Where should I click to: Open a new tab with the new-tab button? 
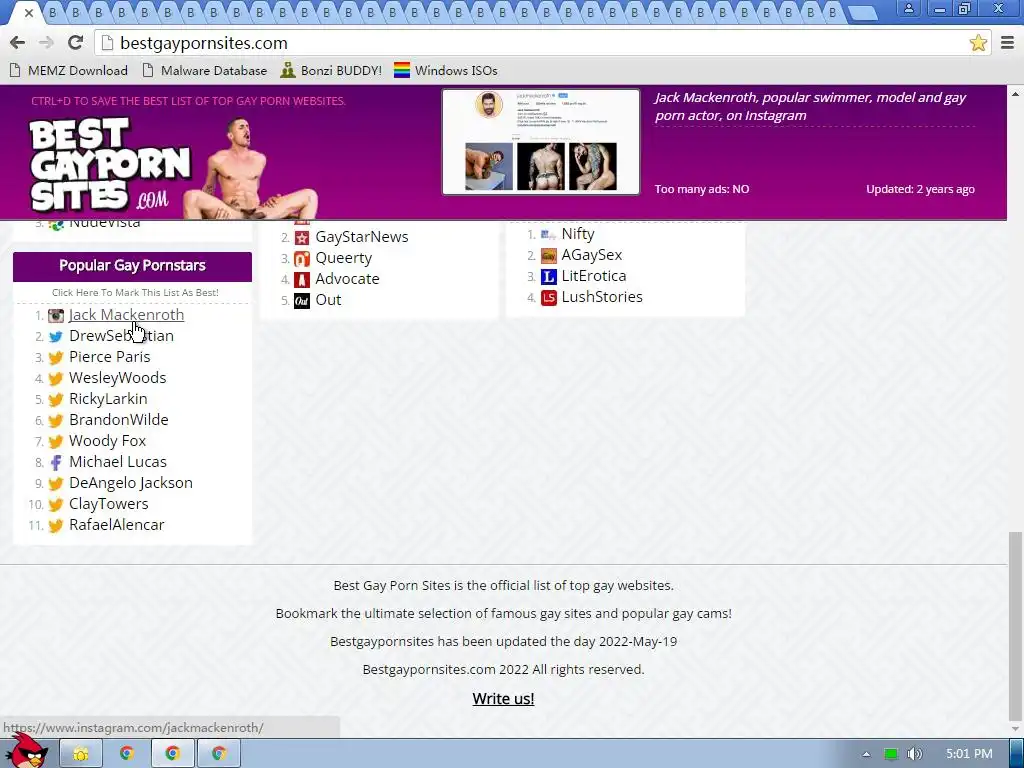[x=863, y=12]
